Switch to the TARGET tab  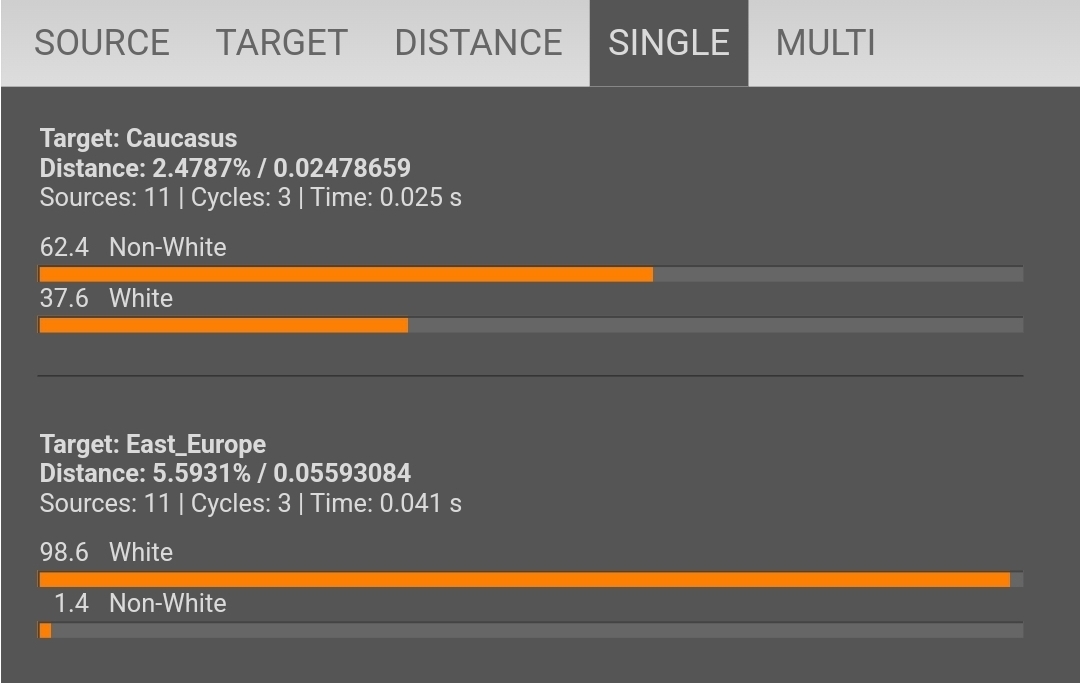281,43
